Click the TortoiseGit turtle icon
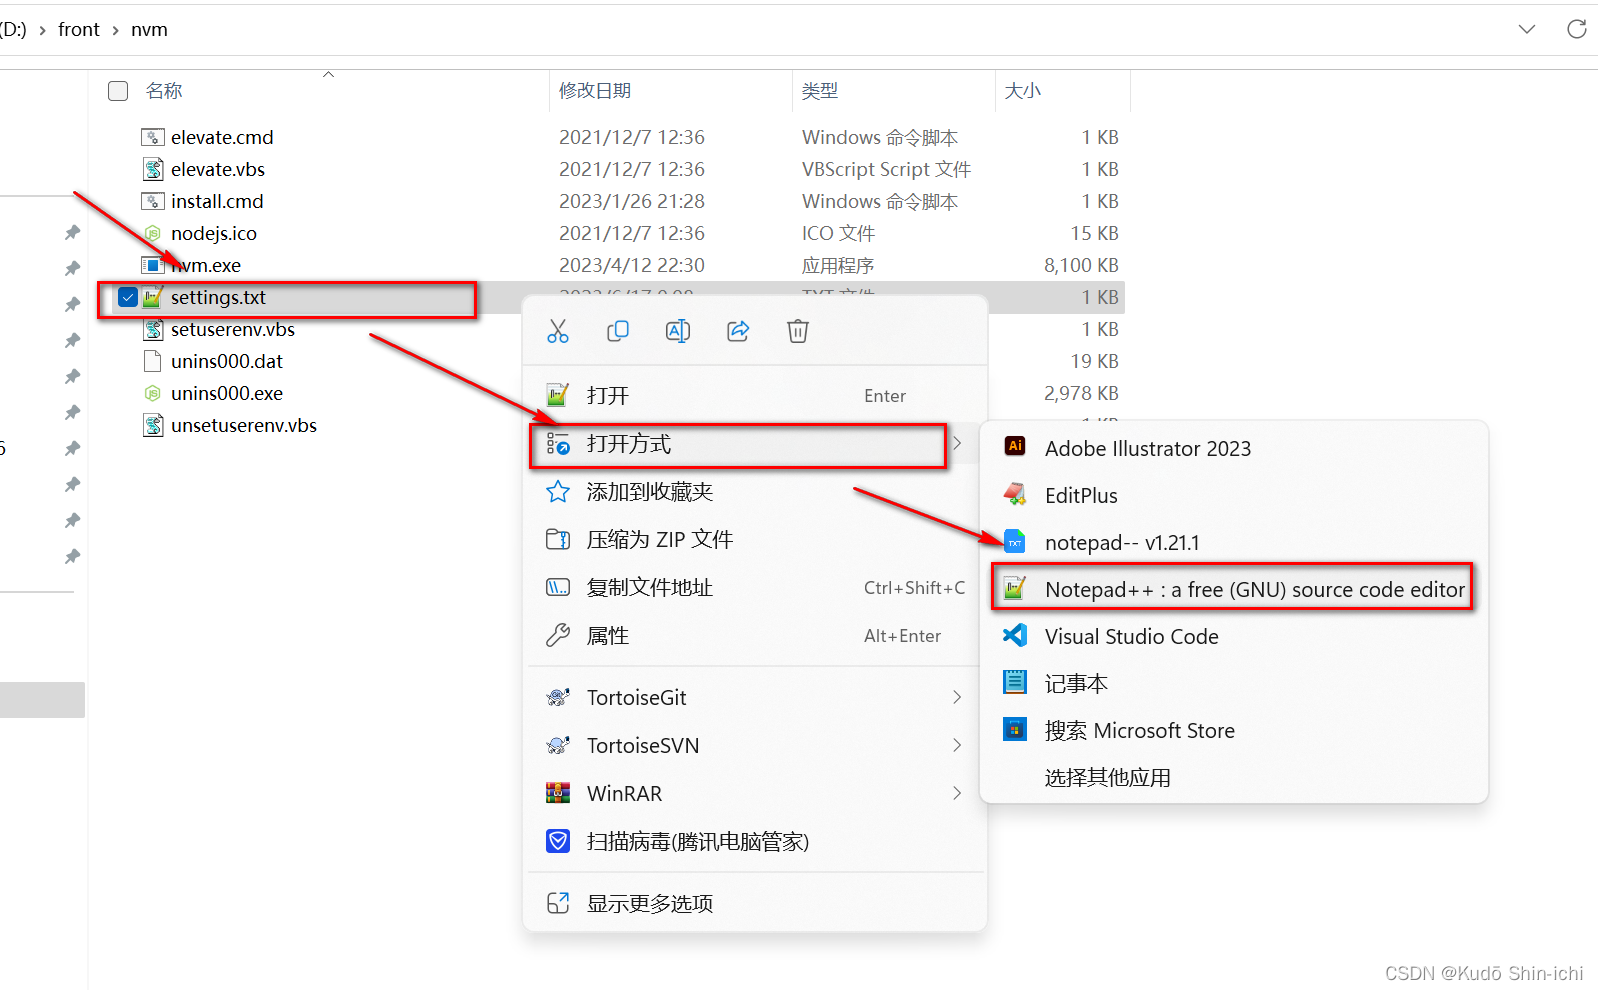 (x=558, y=697)
